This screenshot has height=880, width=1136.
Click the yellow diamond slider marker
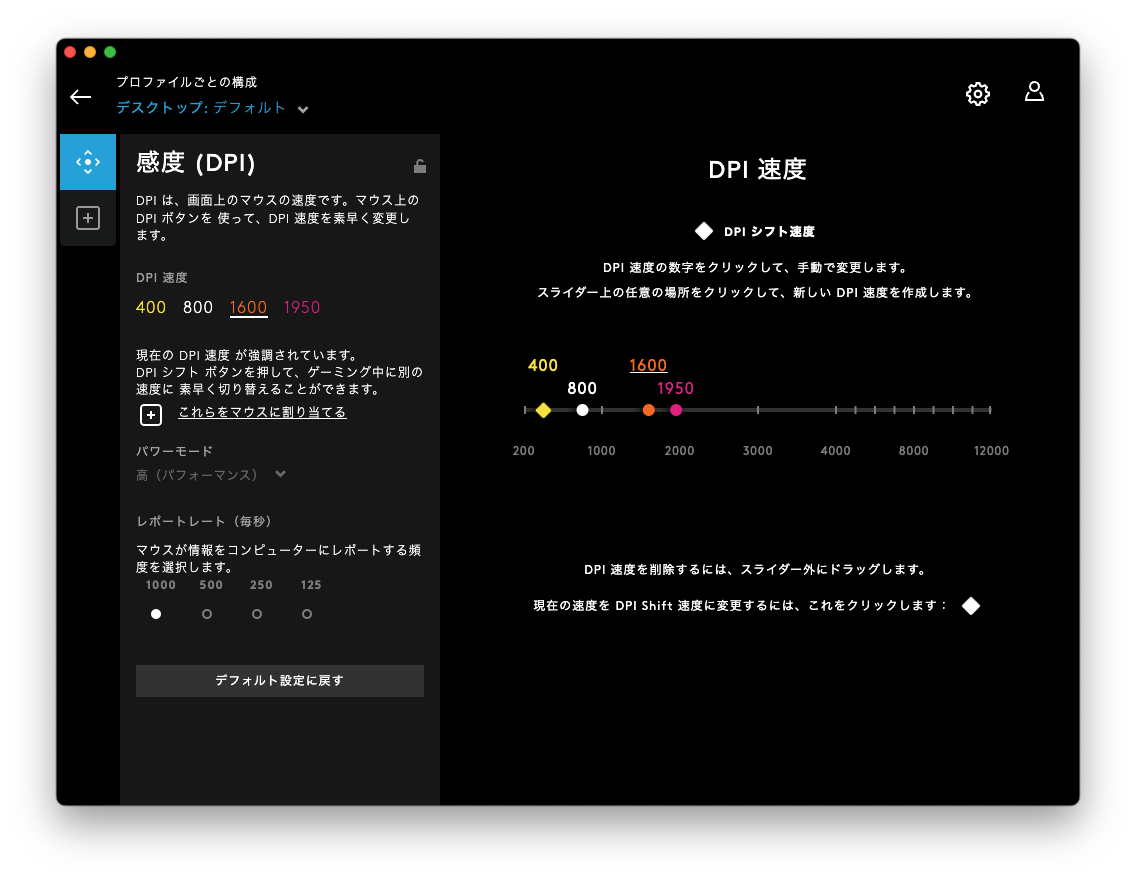click(543, 411)
